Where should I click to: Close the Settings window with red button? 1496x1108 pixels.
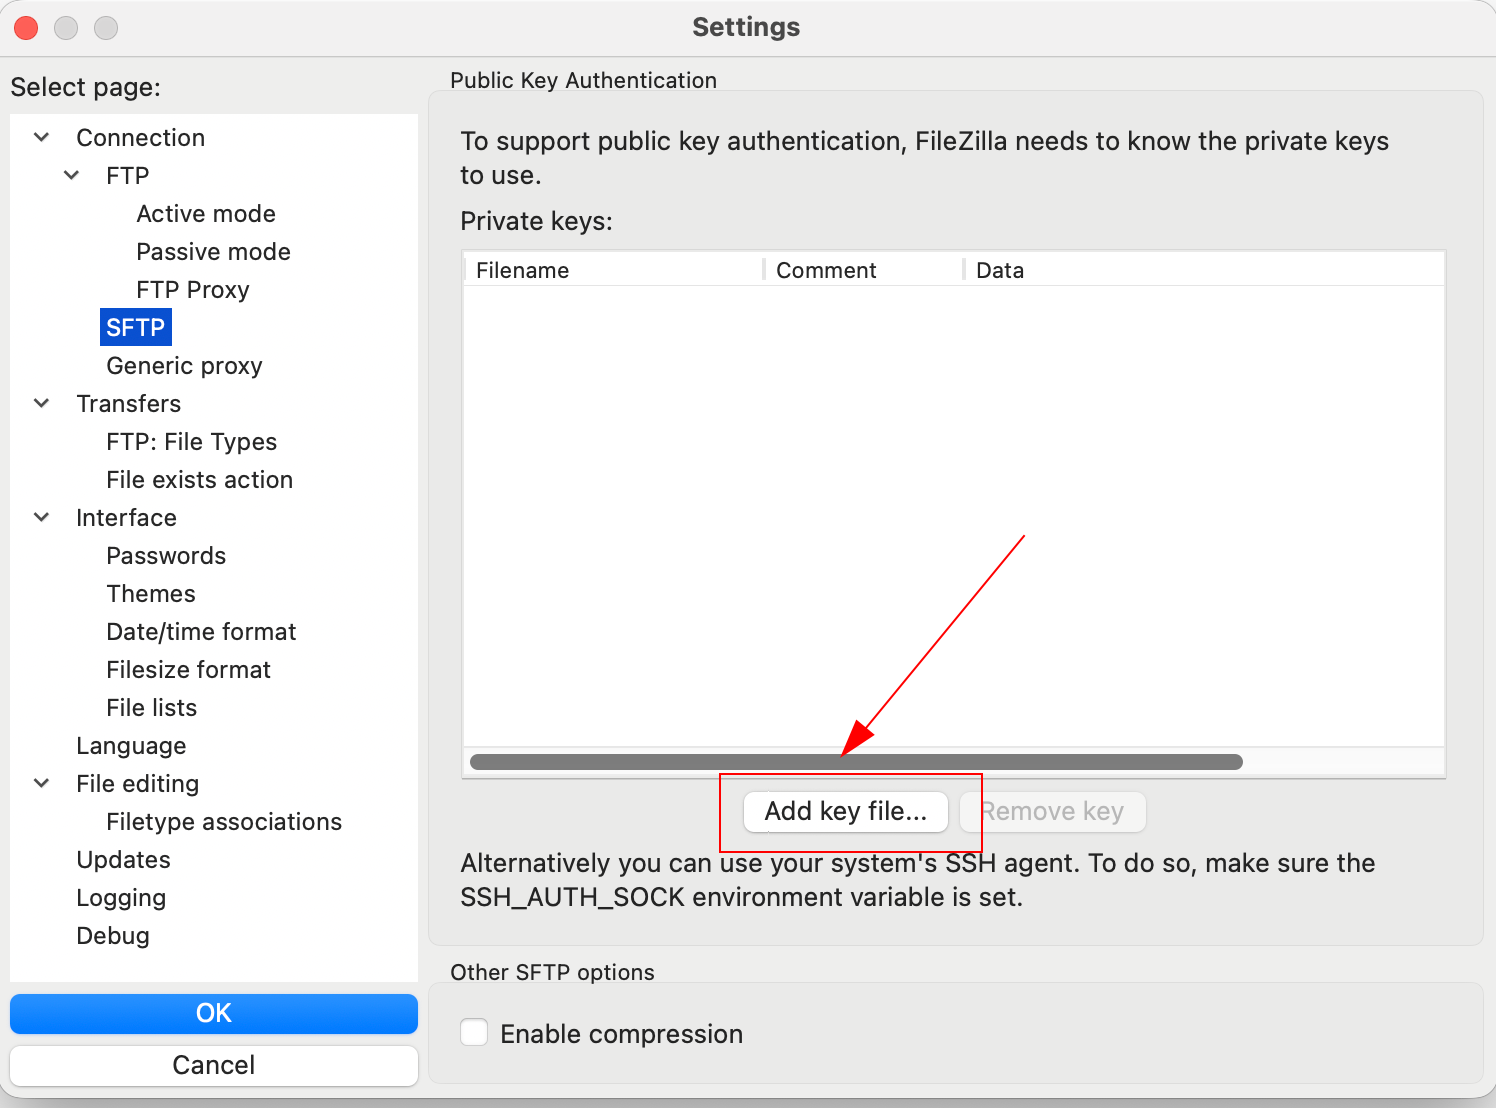click(x=26, y=28)
